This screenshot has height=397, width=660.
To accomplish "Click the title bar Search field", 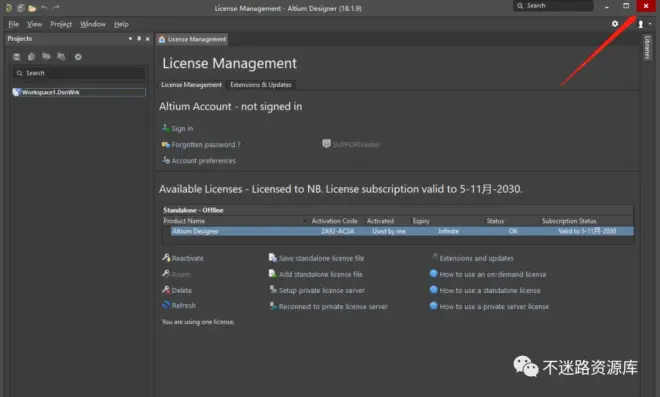I will 553,5.
